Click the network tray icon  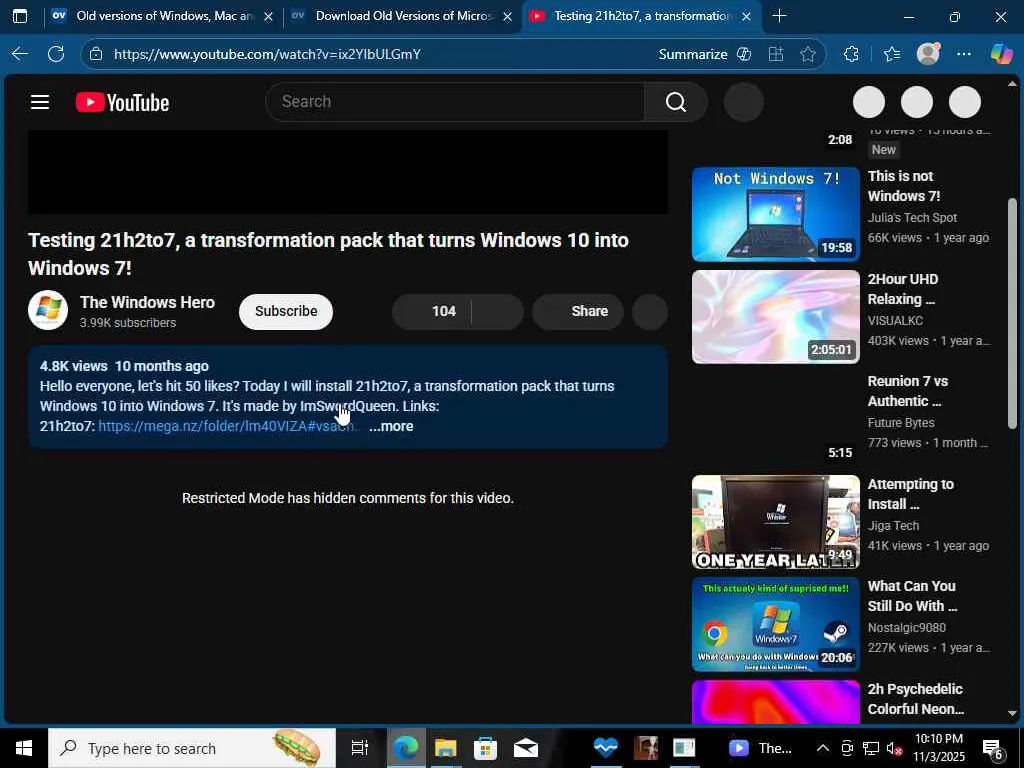tap(871, 748)
